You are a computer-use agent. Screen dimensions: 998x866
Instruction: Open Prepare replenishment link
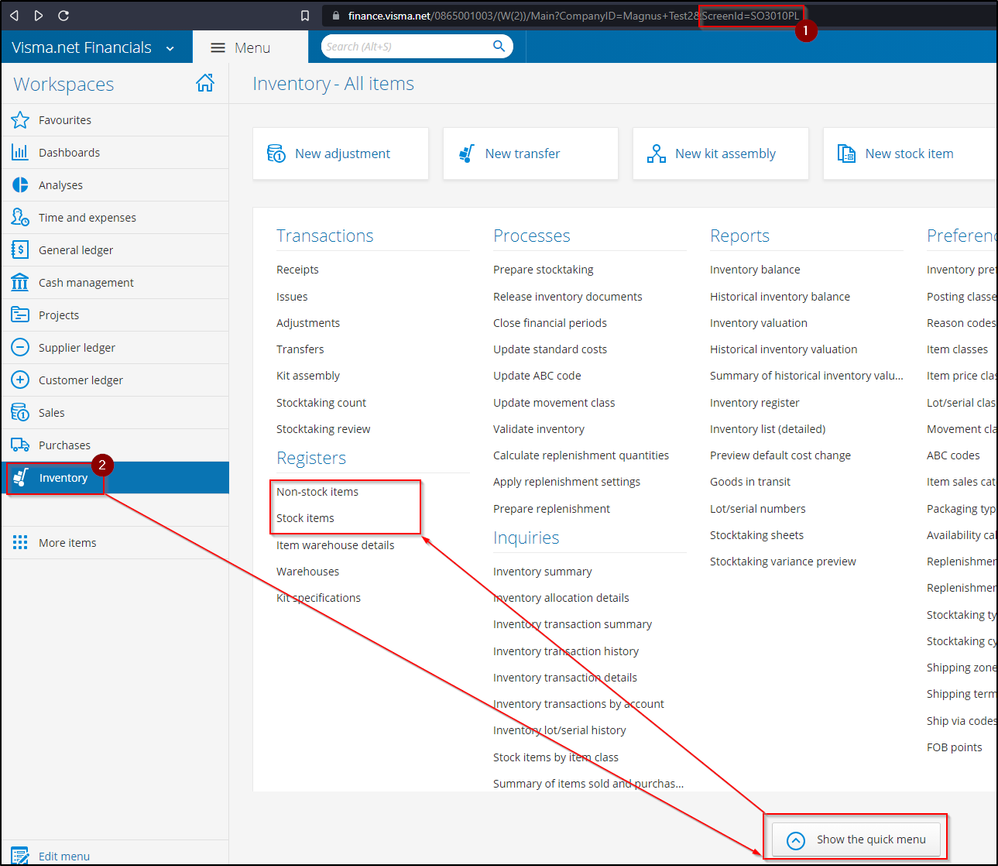(x=551, y=508)
